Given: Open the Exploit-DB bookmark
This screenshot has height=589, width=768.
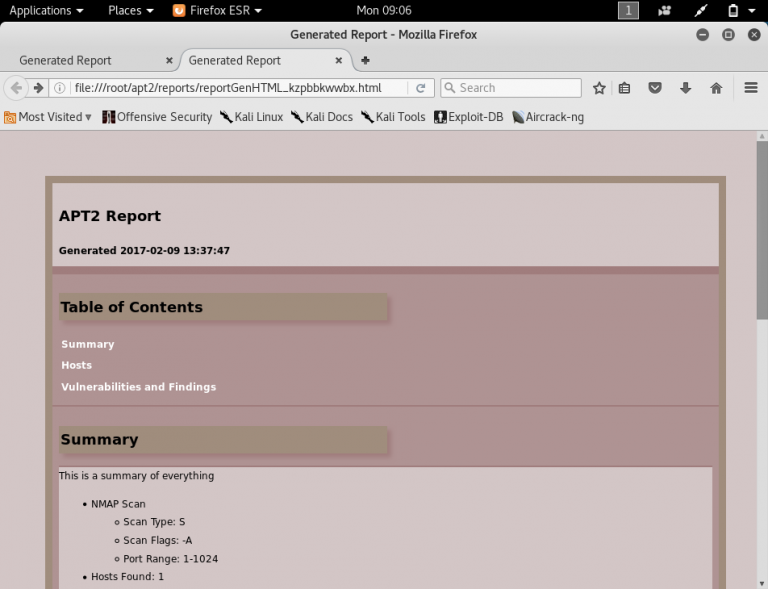Looking at the screenshot, I should point(468,117).
